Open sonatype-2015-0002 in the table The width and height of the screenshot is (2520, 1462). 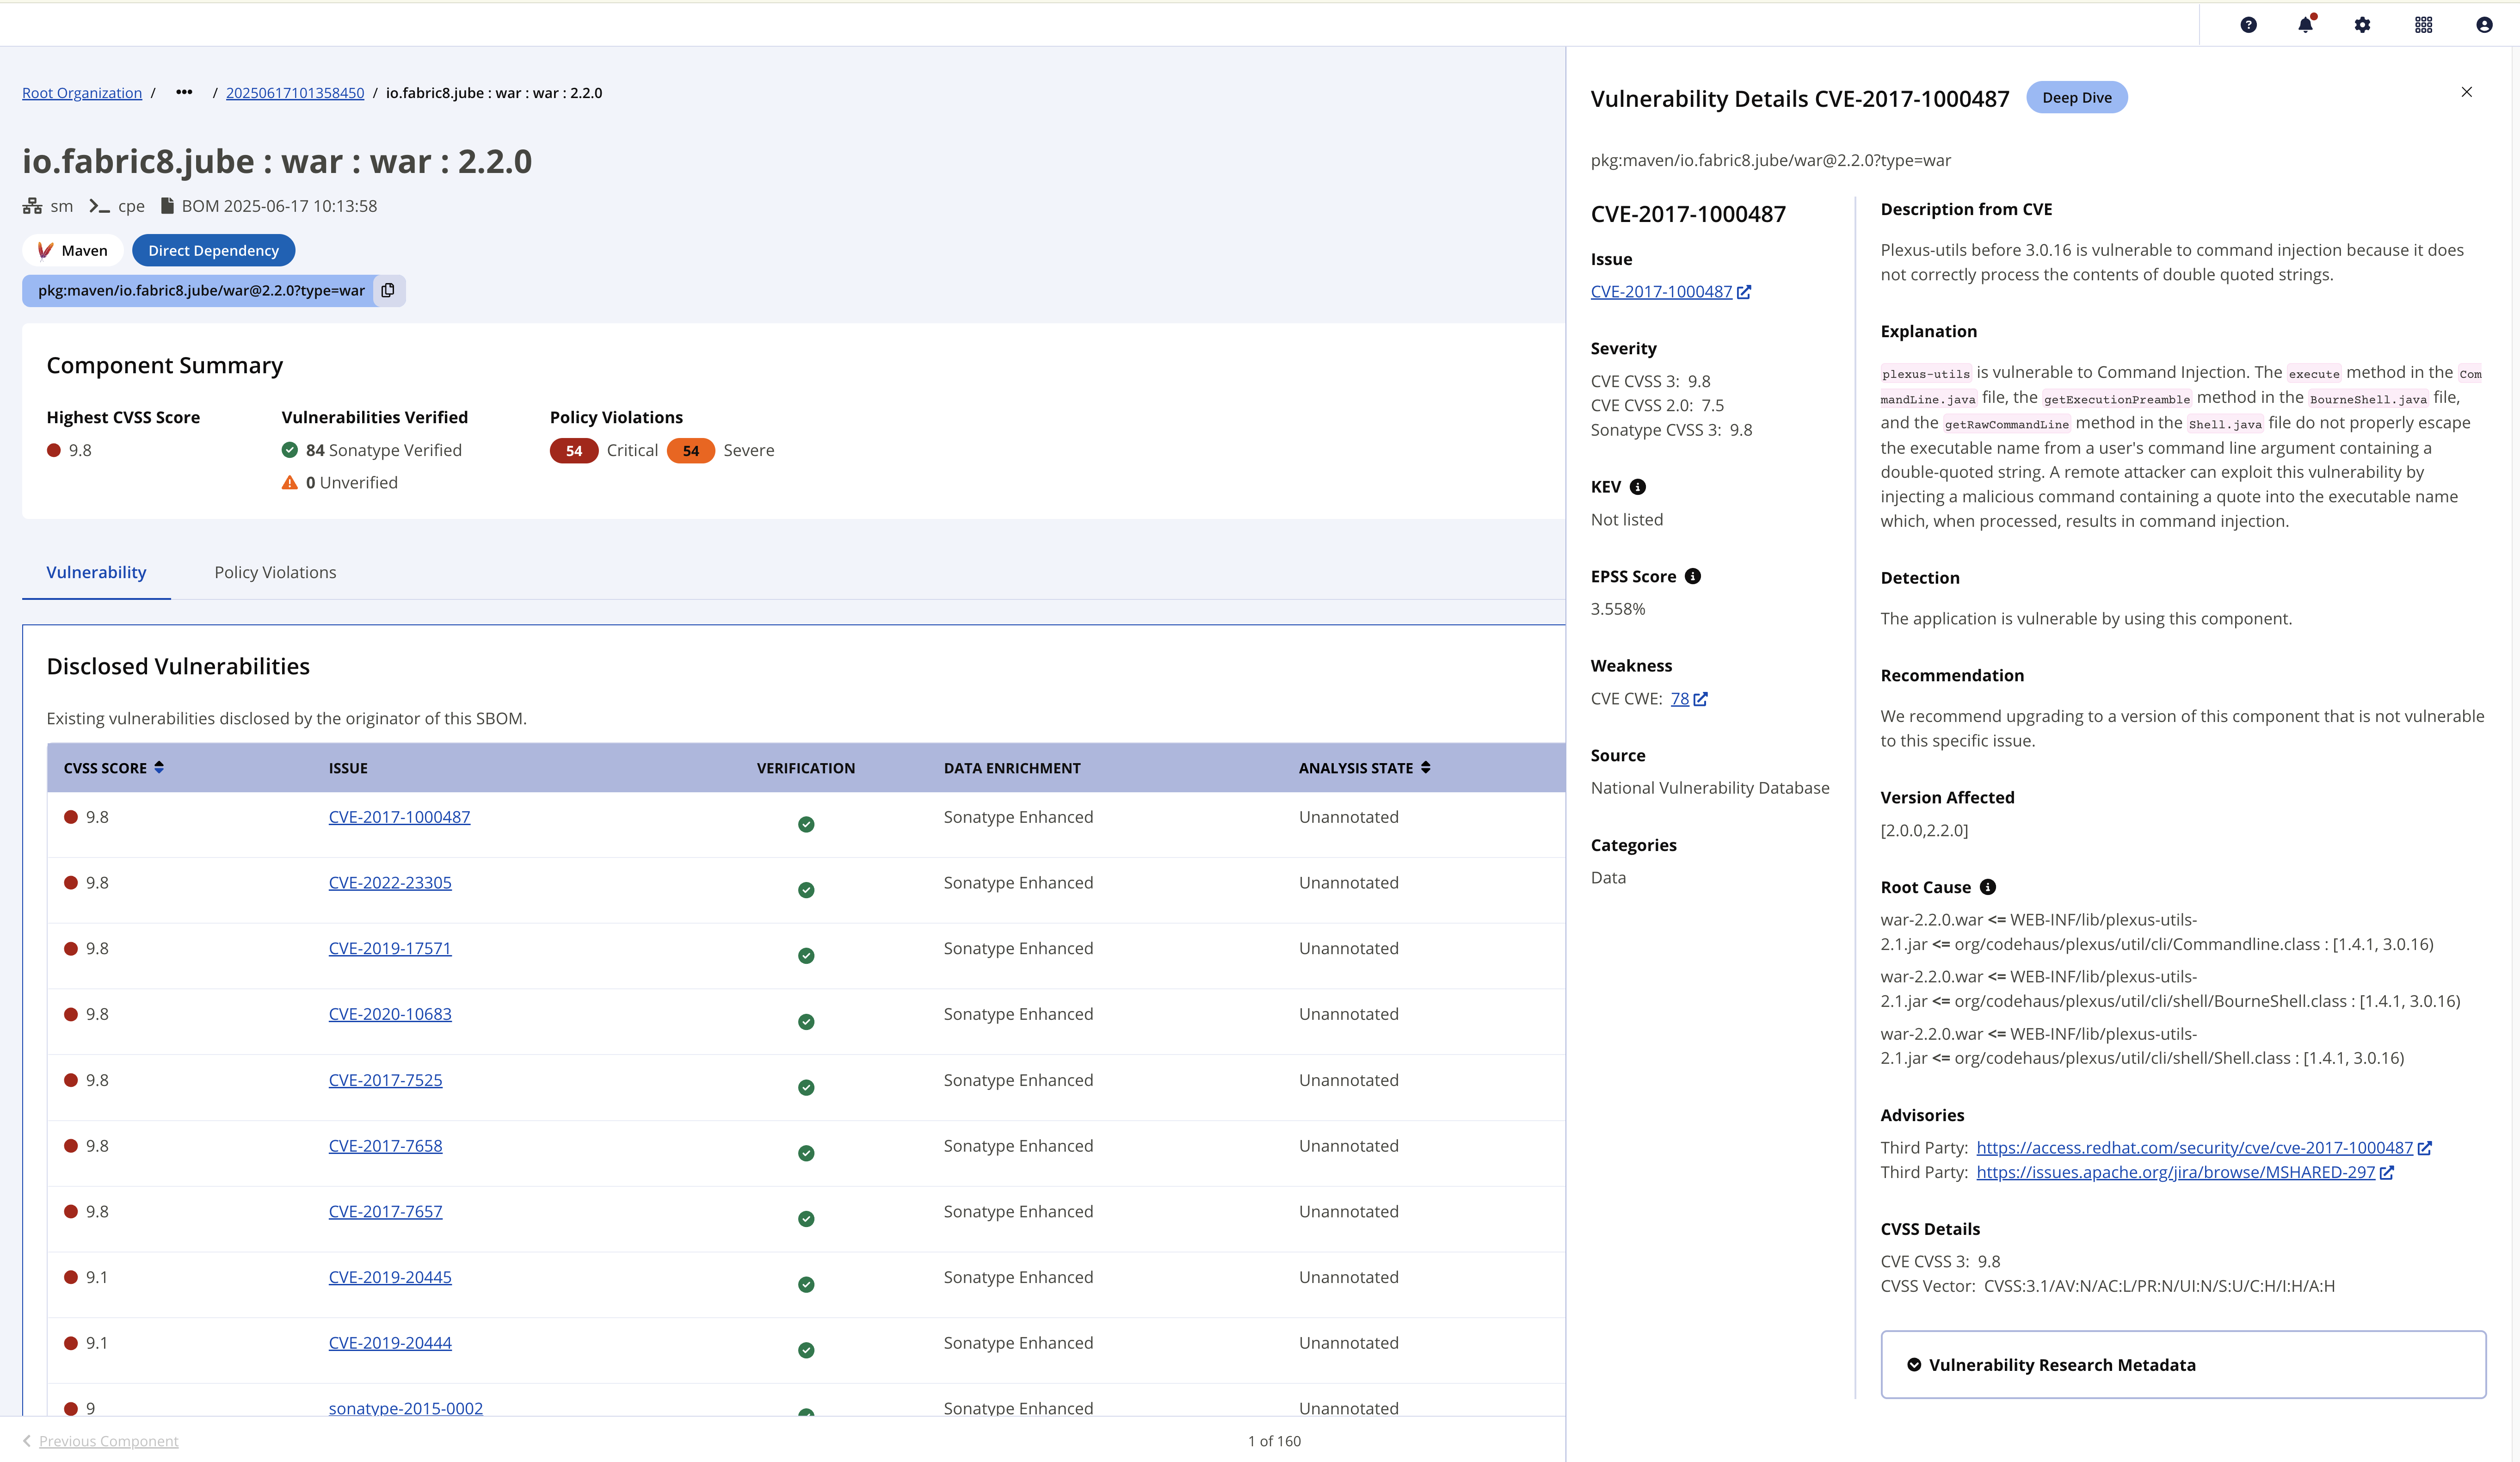click(405, 1407)
